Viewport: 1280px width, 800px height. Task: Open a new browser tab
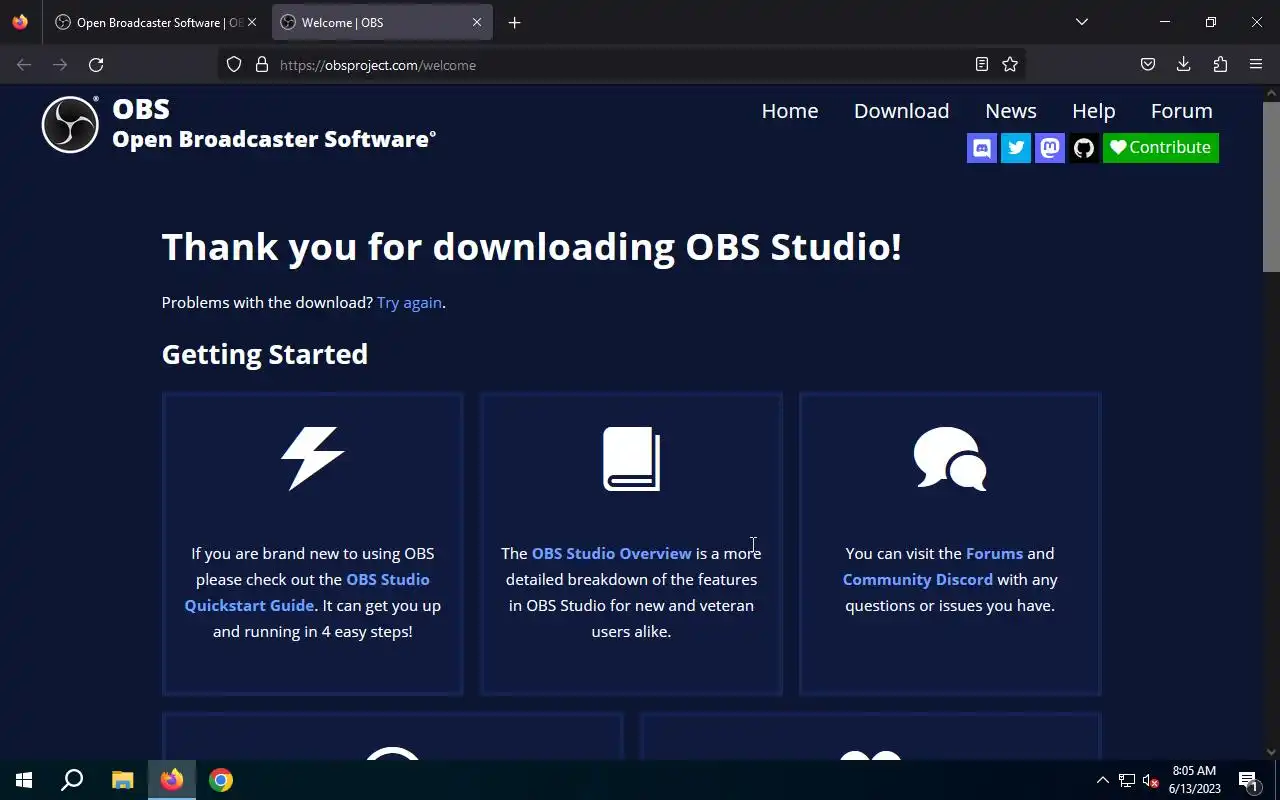pyautogui.click(x=514, y=23)
